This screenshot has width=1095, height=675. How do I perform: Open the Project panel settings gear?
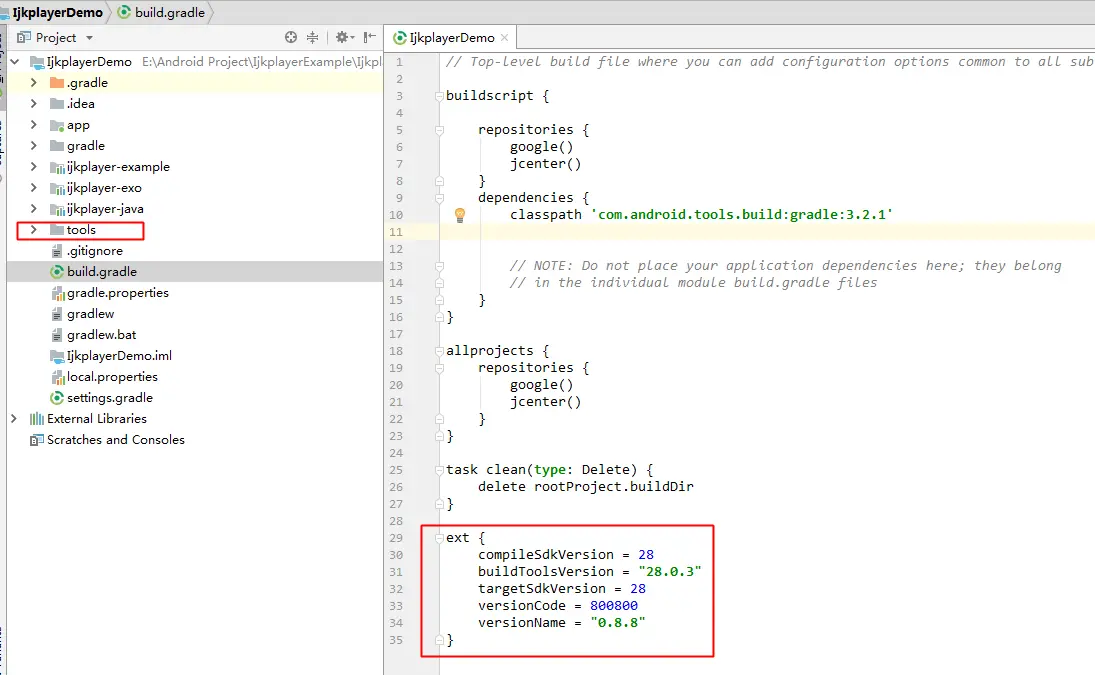pos(344,37)
